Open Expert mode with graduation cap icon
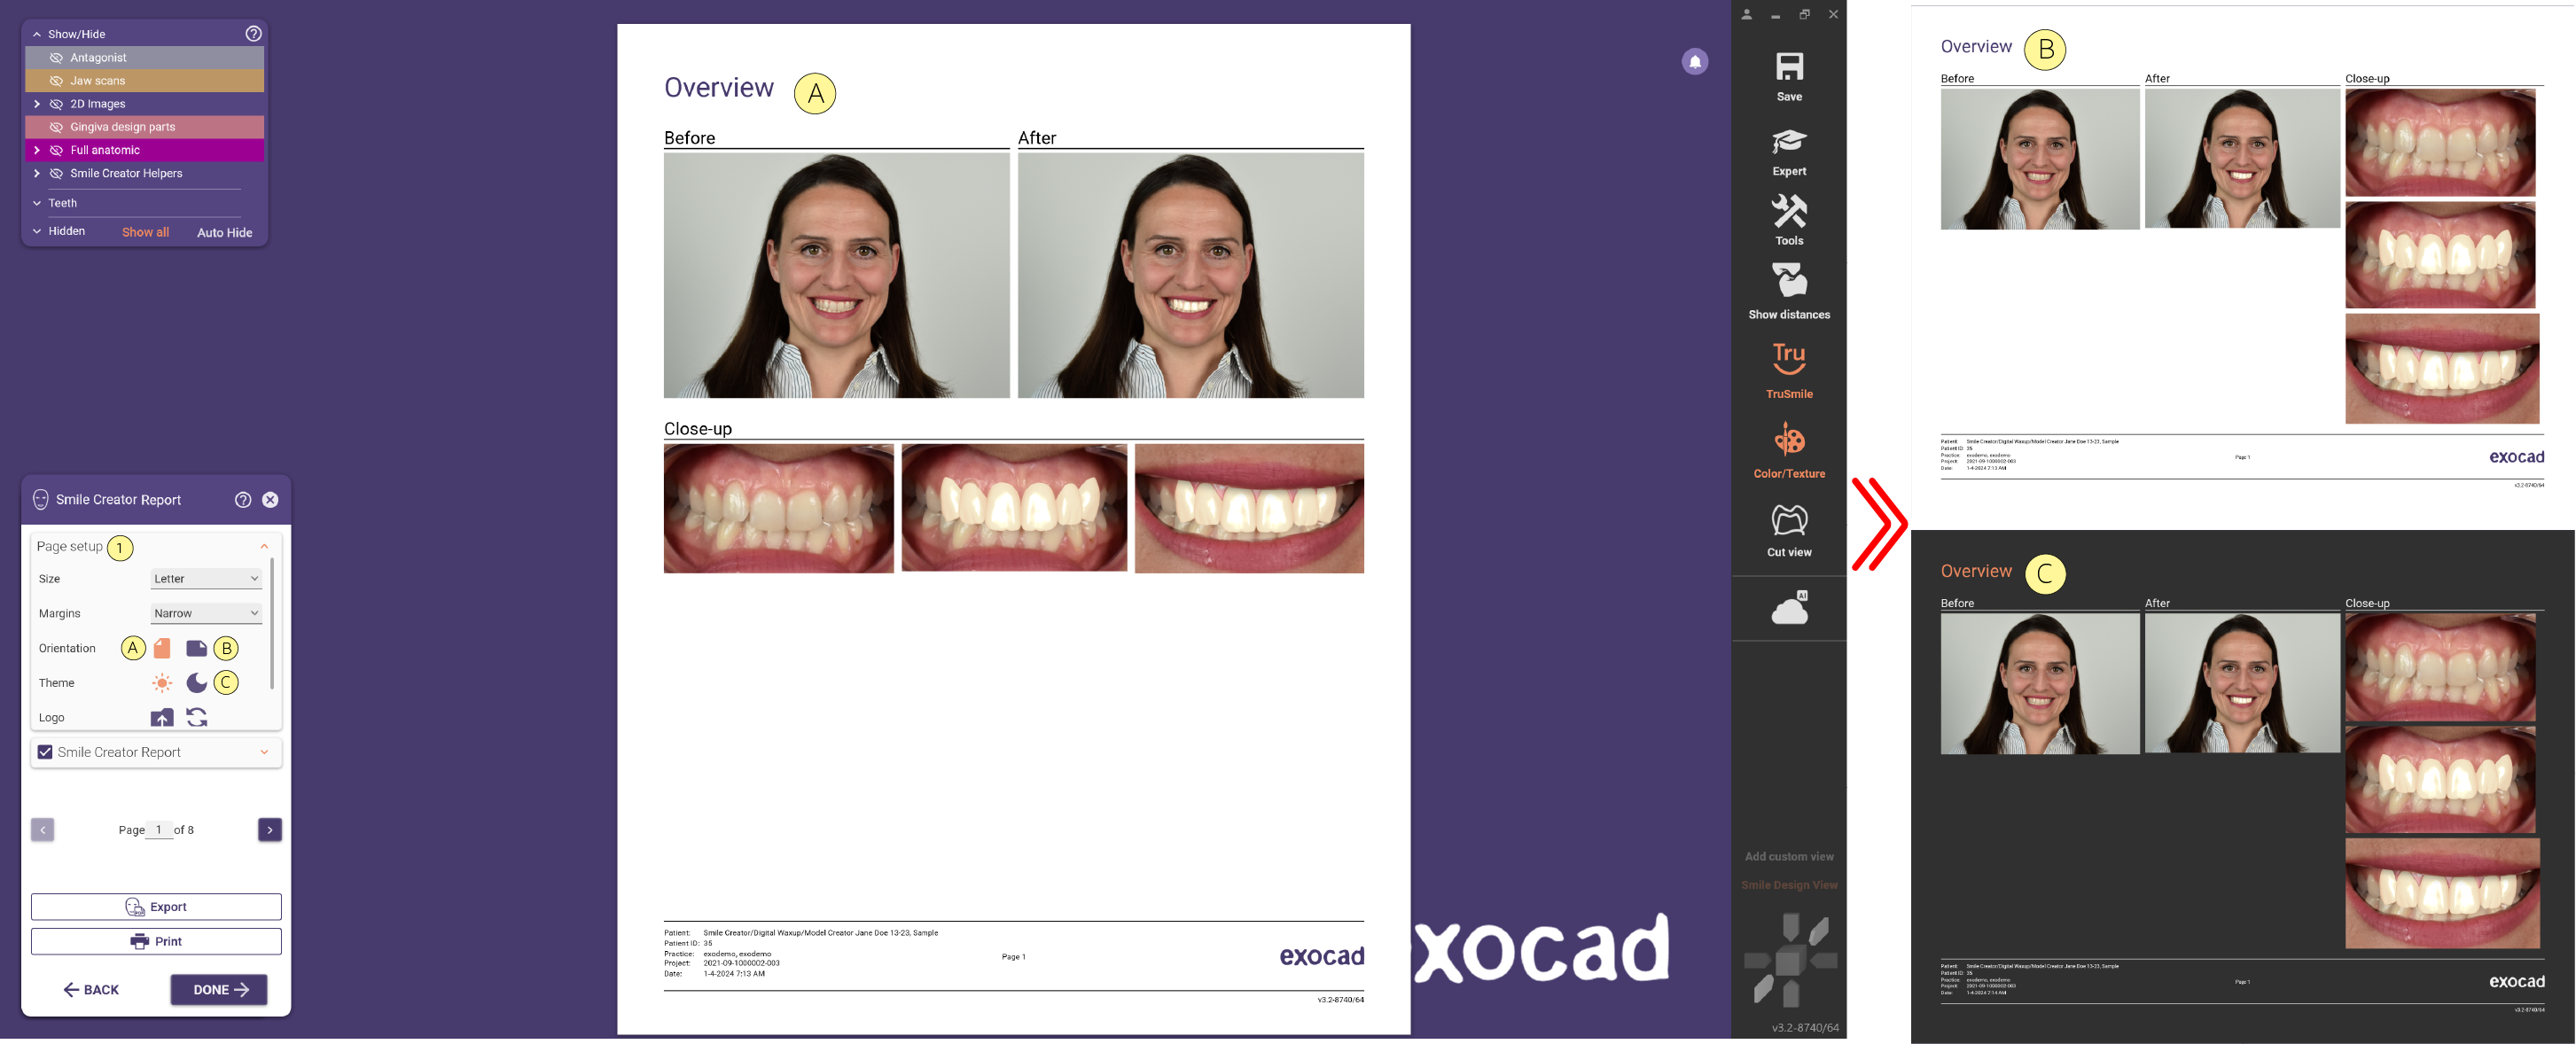 [x=1788, y=142]
